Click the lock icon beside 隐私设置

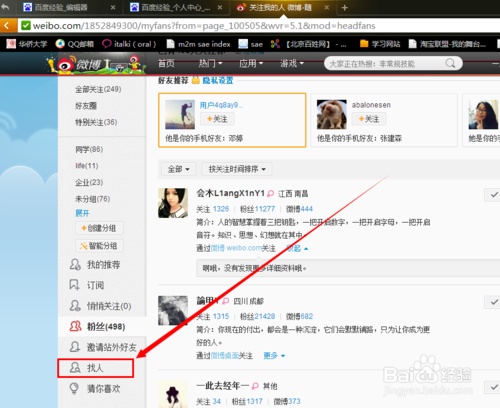point(196,80)
